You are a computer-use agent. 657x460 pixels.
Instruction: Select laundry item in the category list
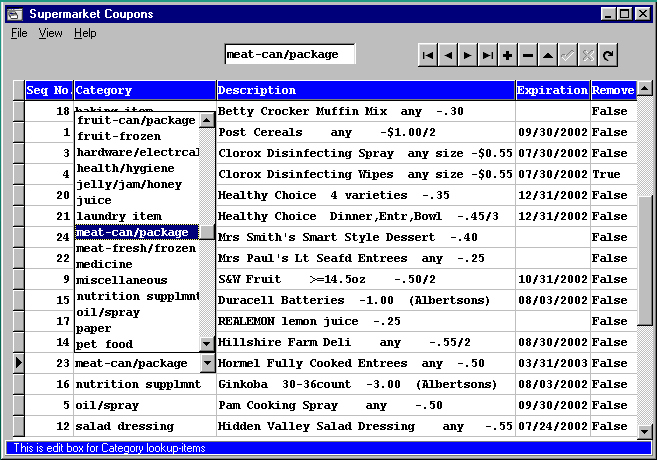tap(137, 216)
